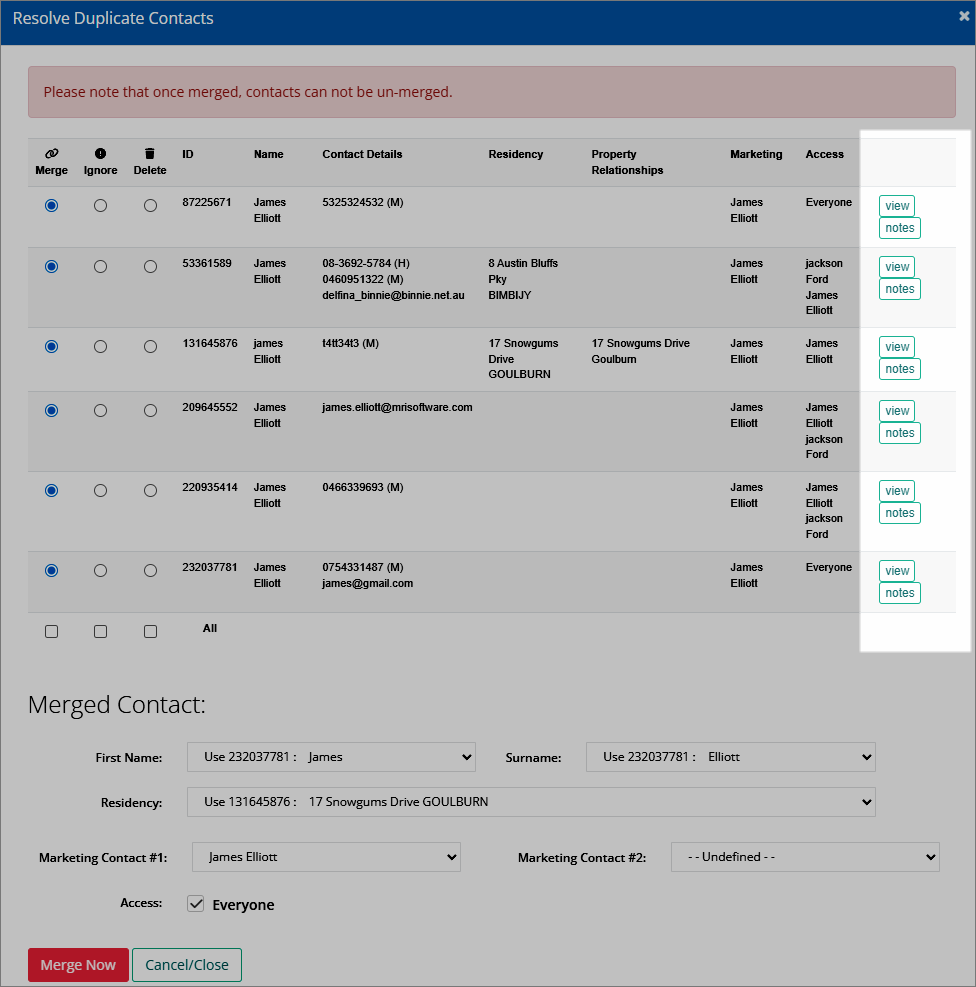Open the Surname dropdown
The image size is (976, 987).
(x=731, y=757)
